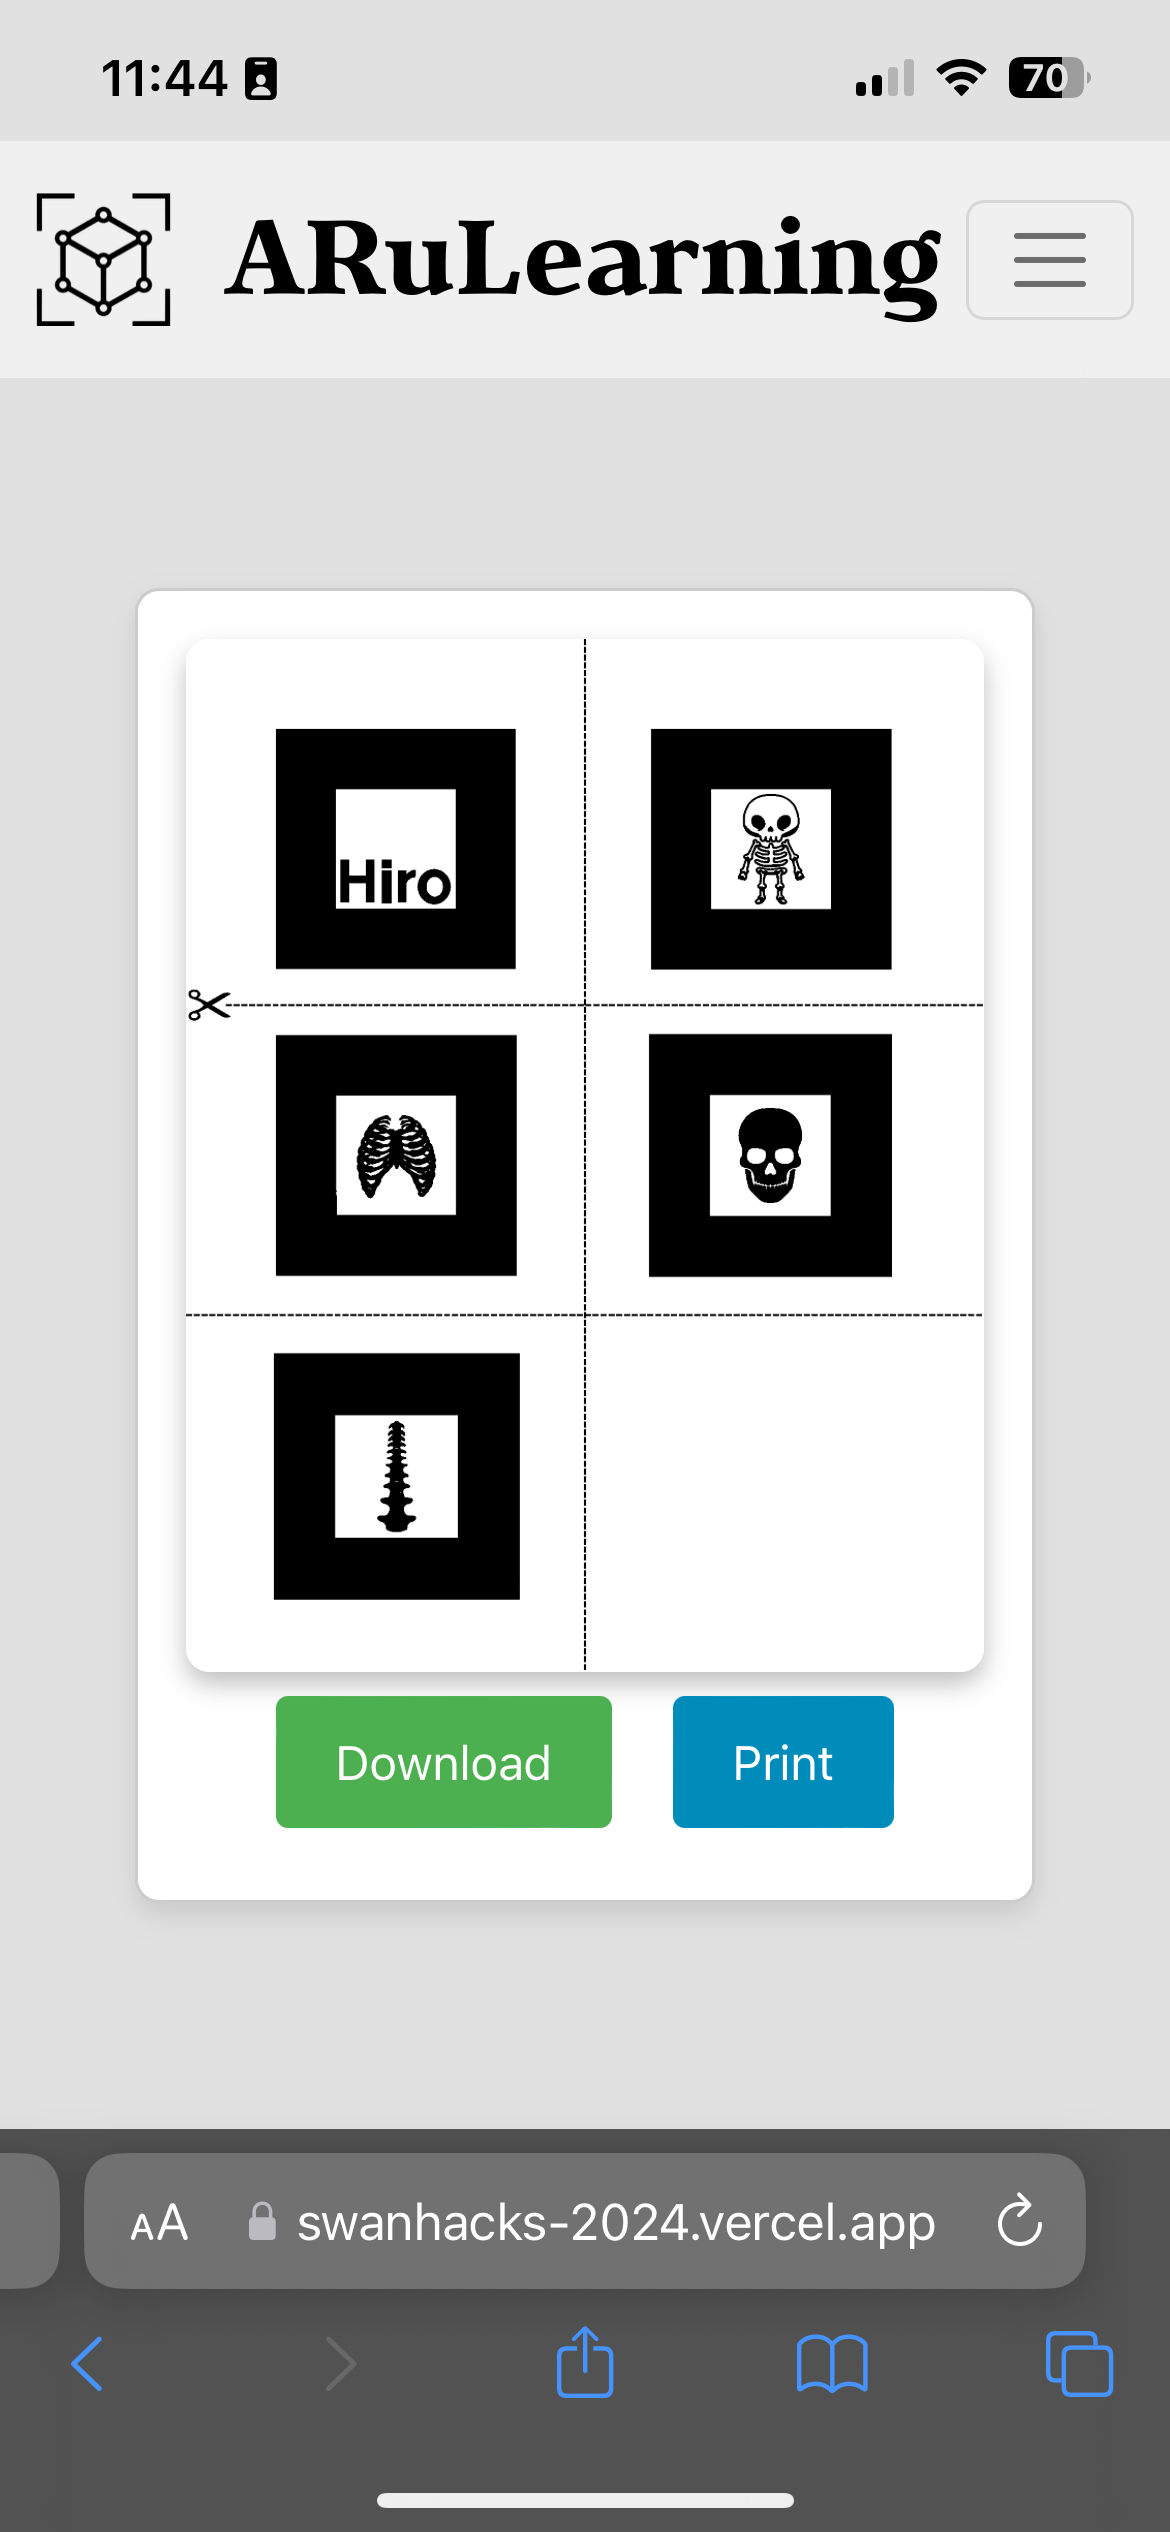Tap the swanhacks-2024.vercel.app address field
The image size is (1170, 2532).
click(585, 2221)
